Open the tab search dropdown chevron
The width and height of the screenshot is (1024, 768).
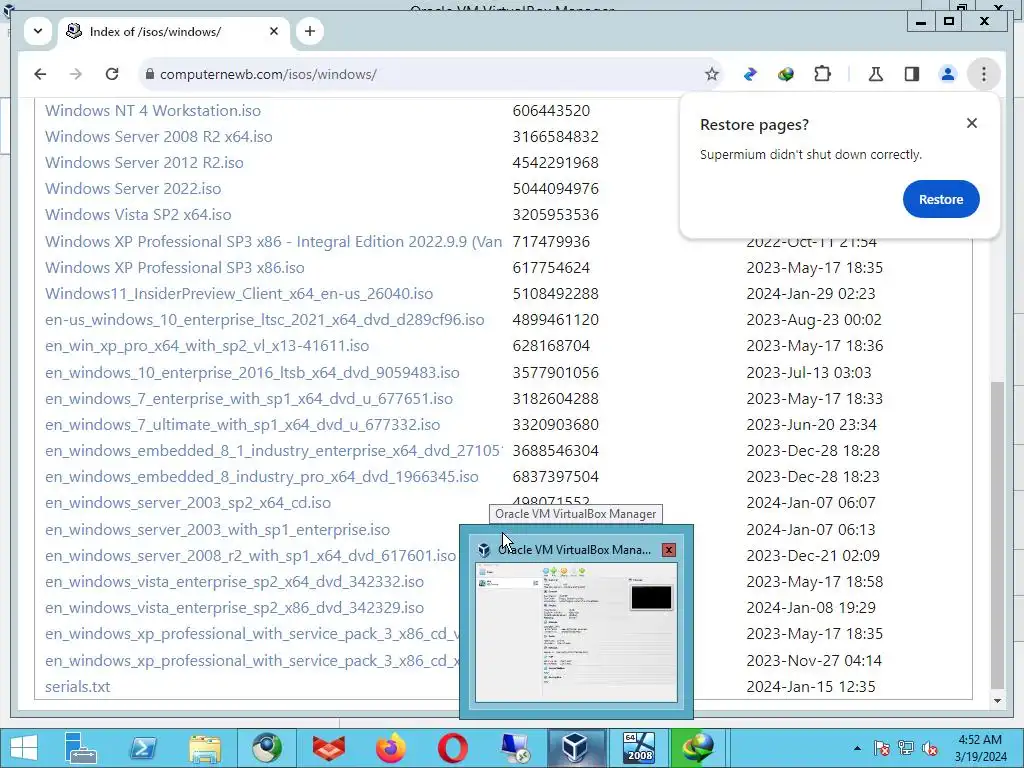click(38, 31)
